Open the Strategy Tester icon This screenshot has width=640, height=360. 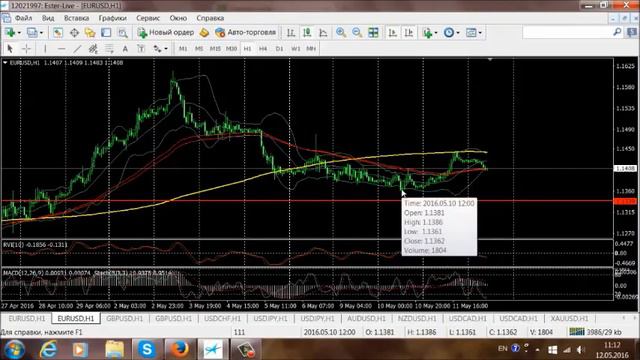[122, 33]
